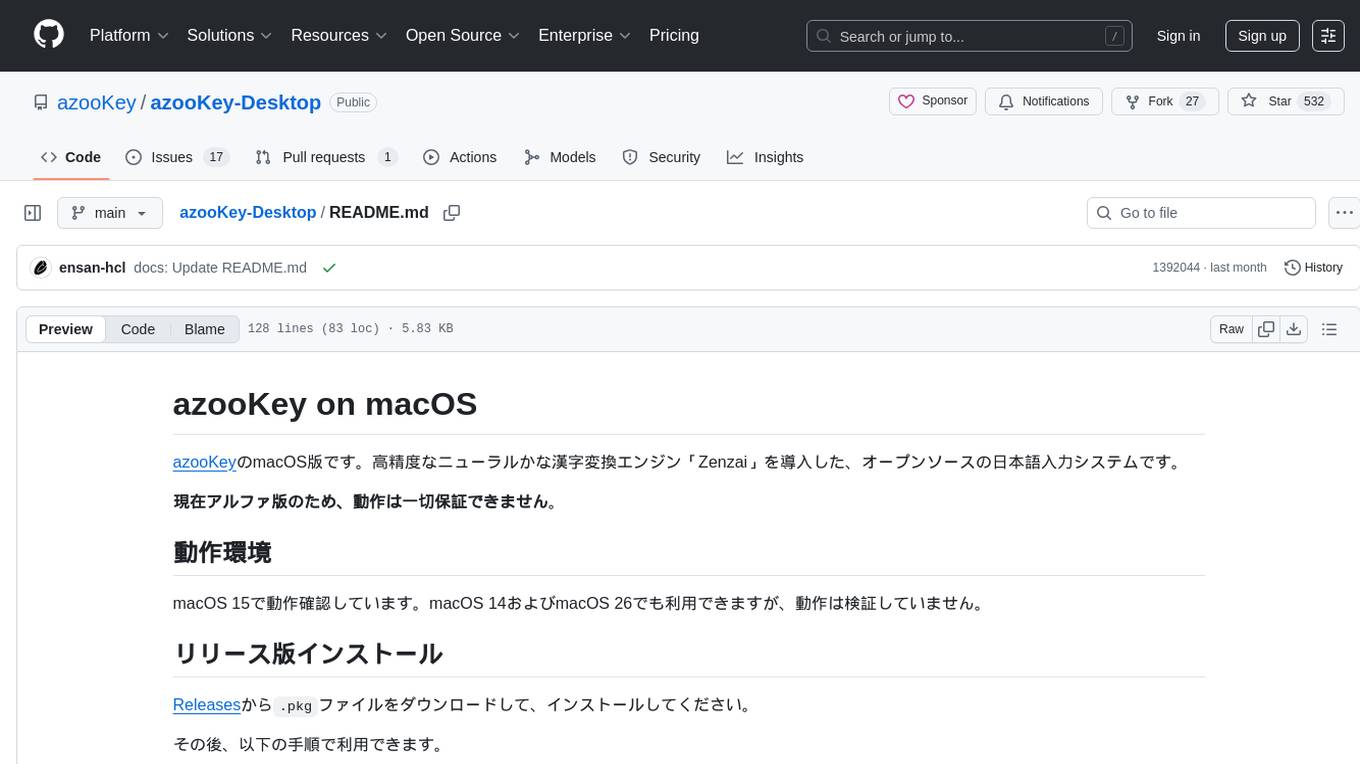Image resolution: width=1360 pixels, height=764 pixels.
Task: Expand the Solutions menu
Action: pos(230,36)
